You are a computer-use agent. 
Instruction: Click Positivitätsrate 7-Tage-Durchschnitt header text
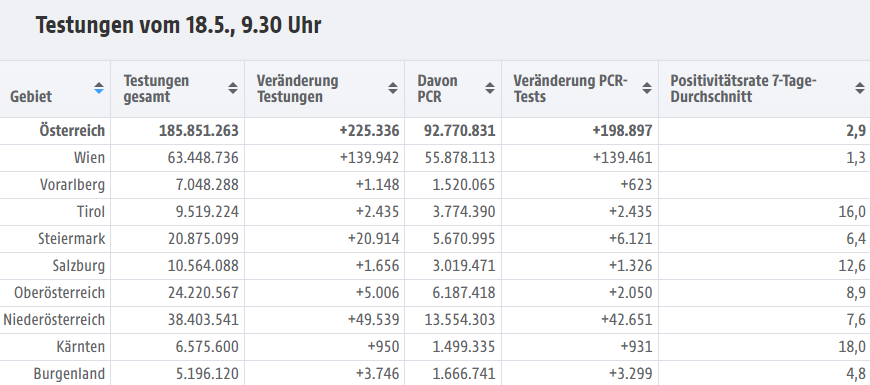click(743, 89)
